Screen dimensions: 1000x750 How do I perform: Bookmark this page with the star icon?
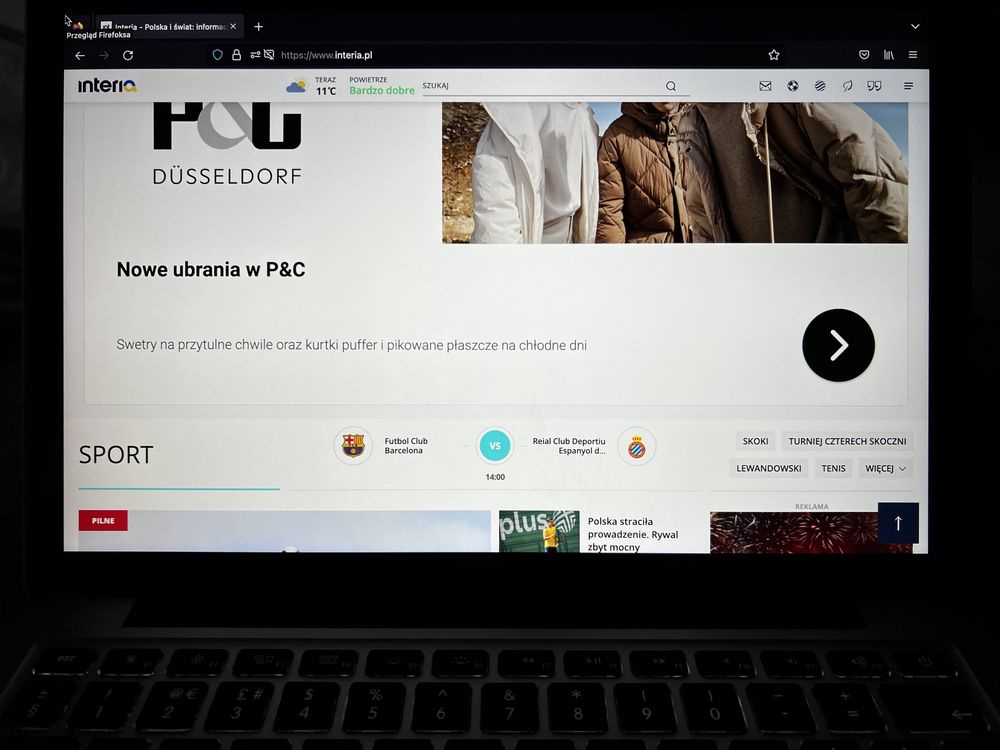[x=774, y=55]
